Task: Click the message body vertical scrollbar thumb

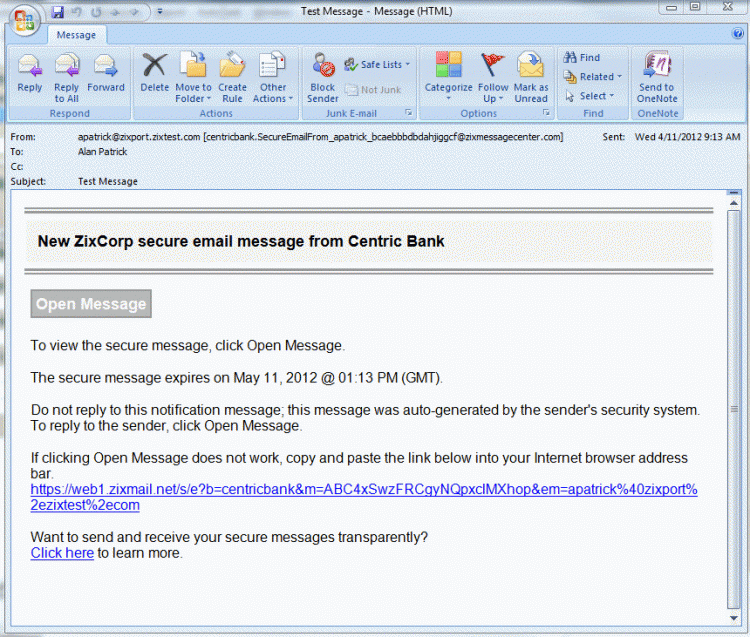Action: click(733, 409)
